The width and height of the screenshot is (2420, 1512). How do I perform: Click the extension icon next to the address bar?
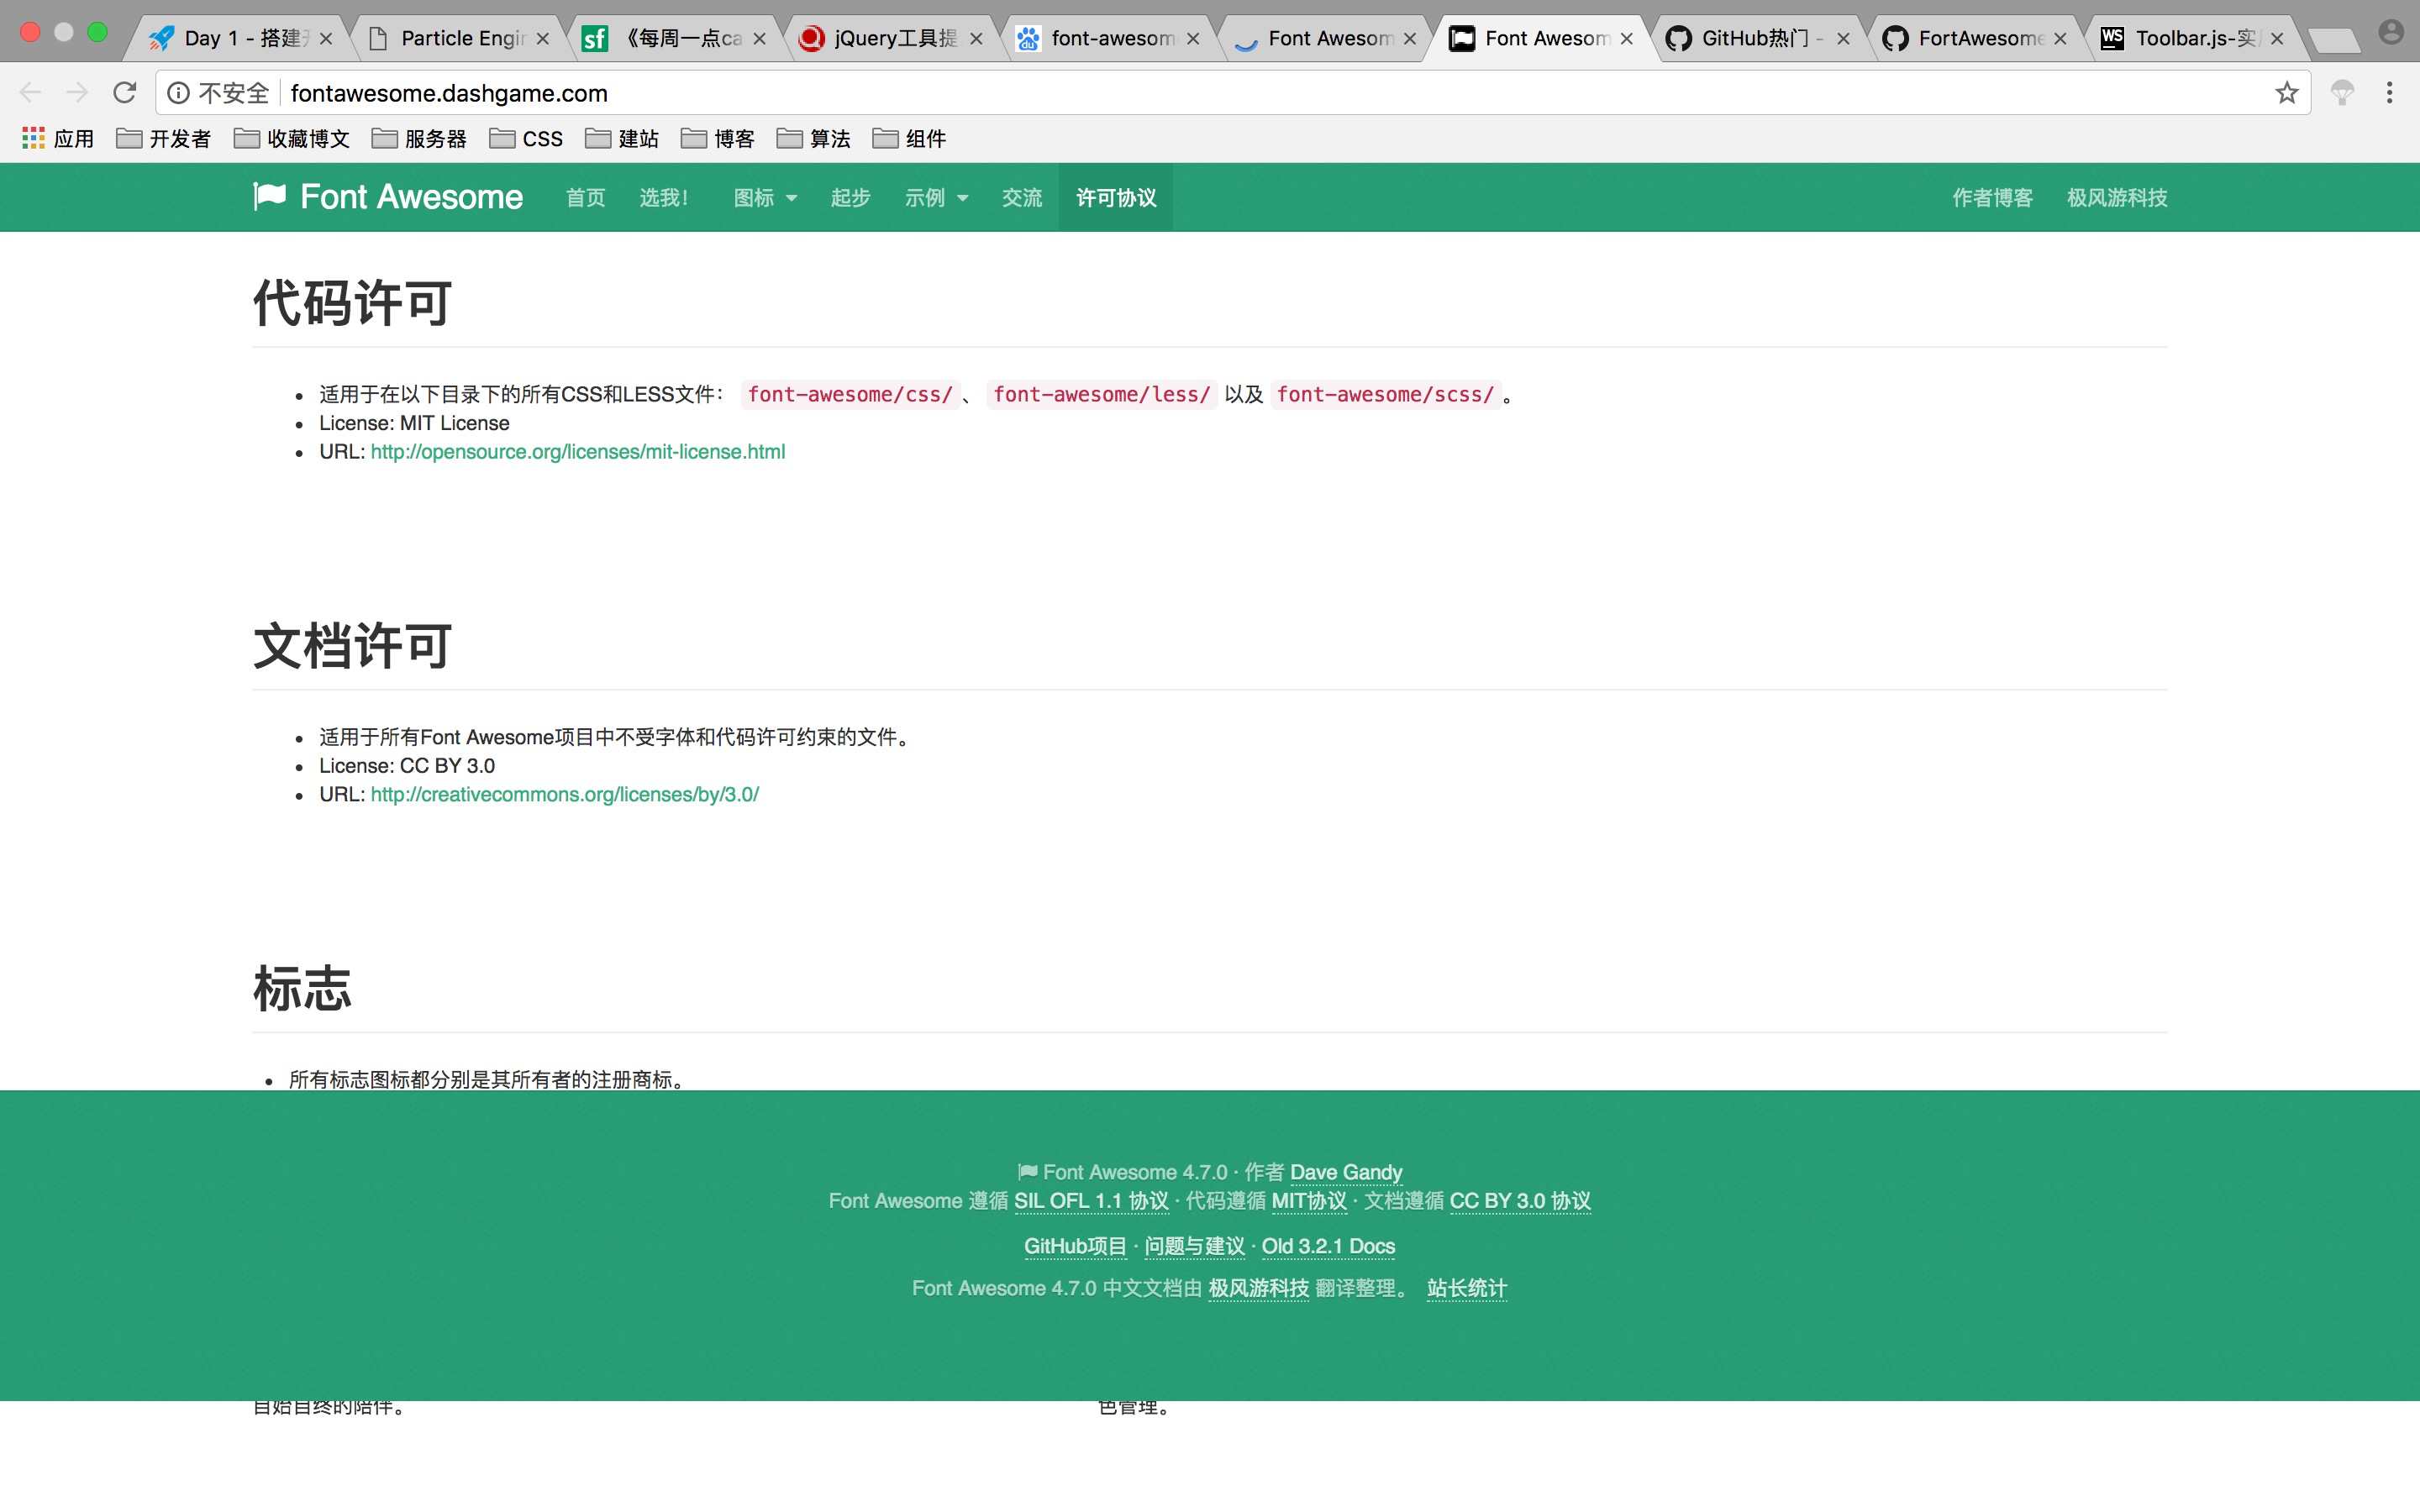pos(2341,92)
